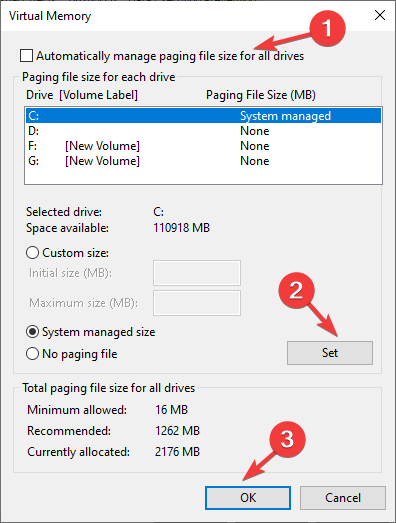
Task: Click the Paging File Size (MB) column header
Action: (261, 95)
